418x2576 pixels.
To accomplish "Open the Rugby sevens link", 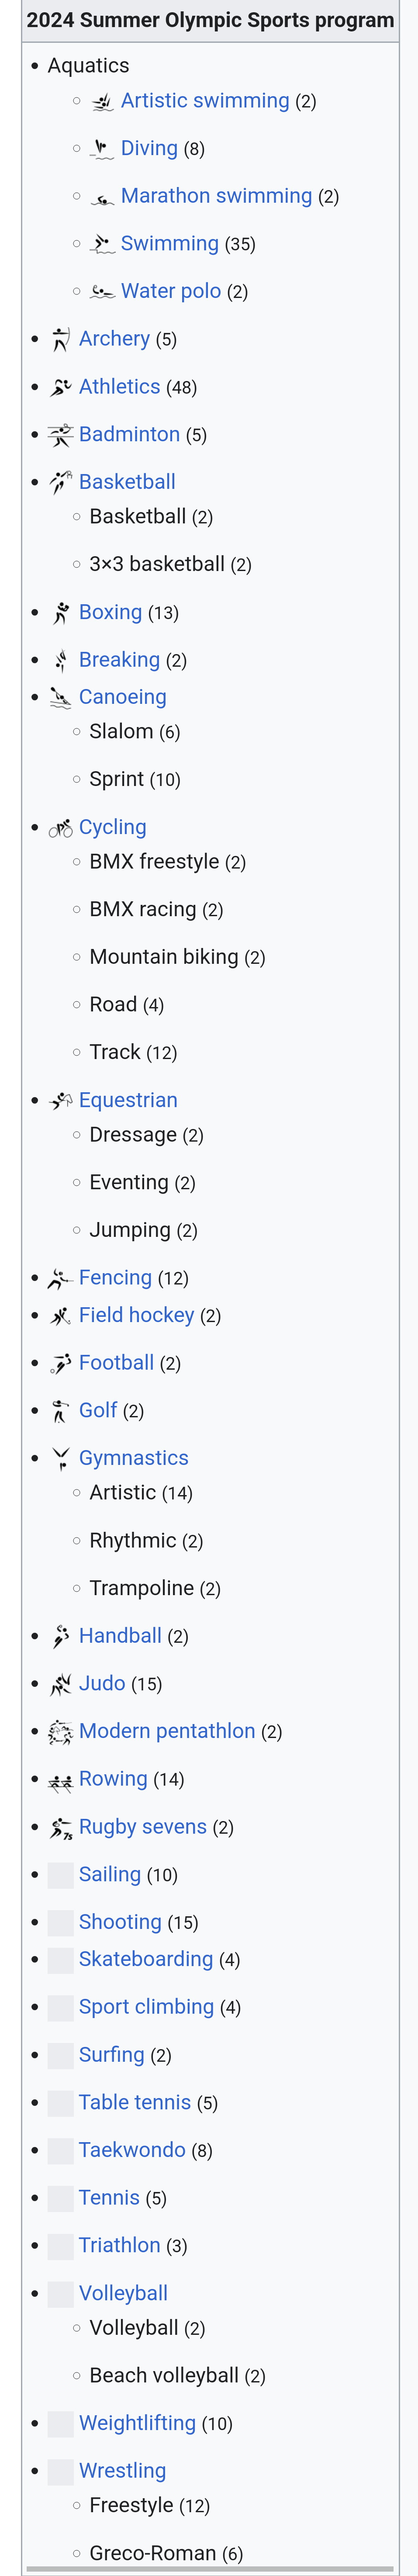I will (142, 1827).
